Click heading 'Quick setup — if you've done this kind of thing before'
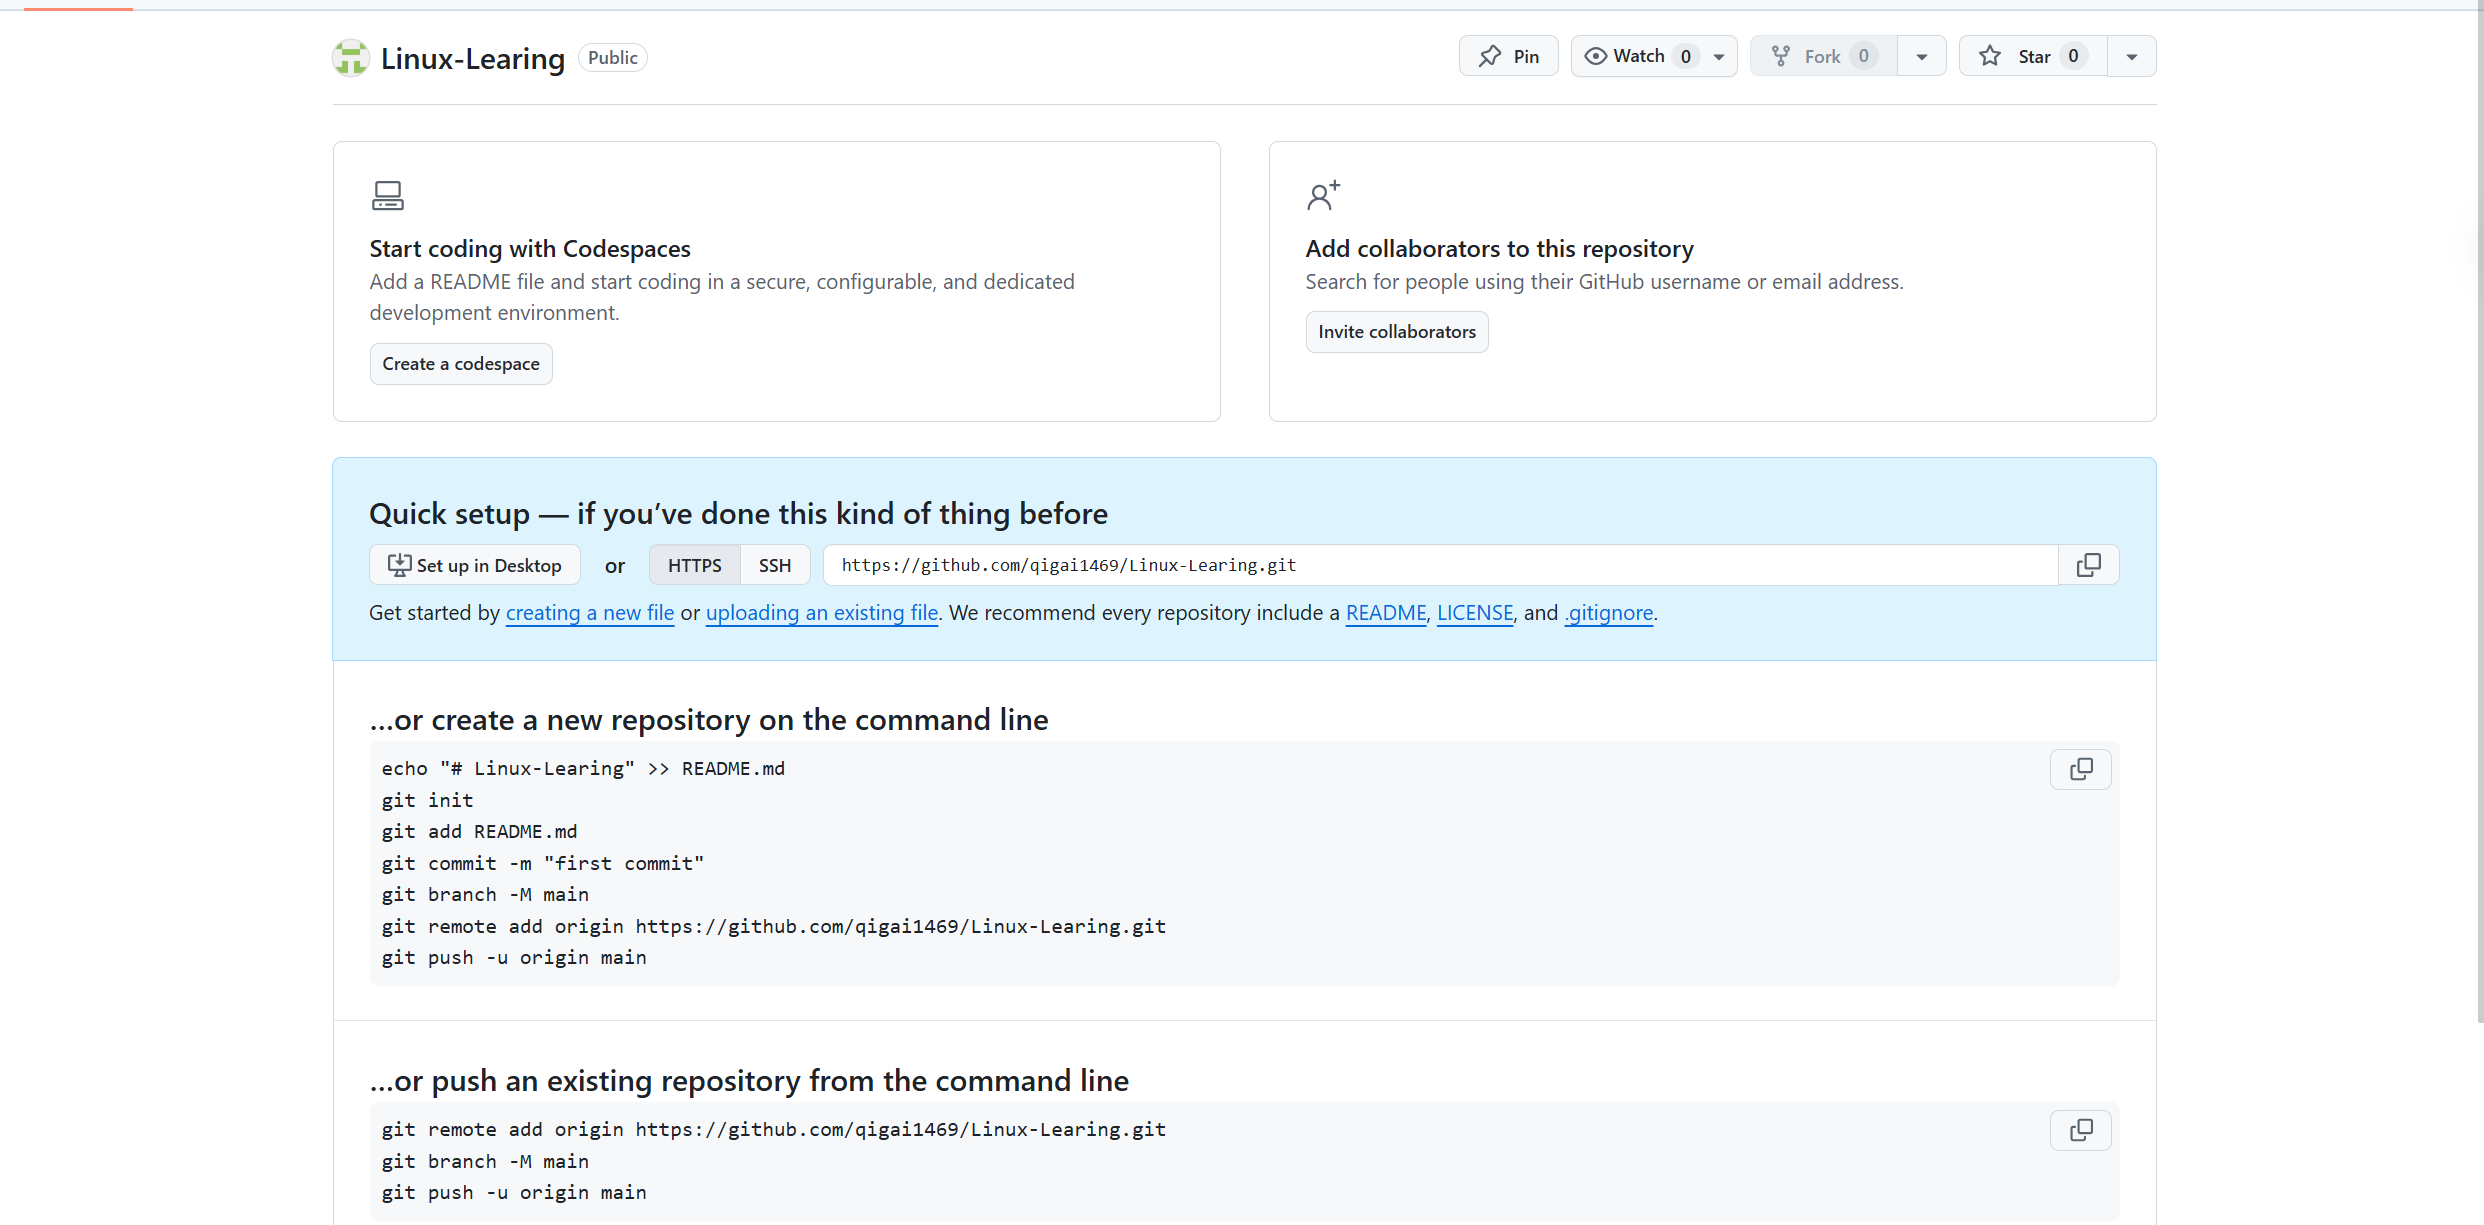Image resolution: width=2484 pixels, height=1225 pixels. pos(738,514)
